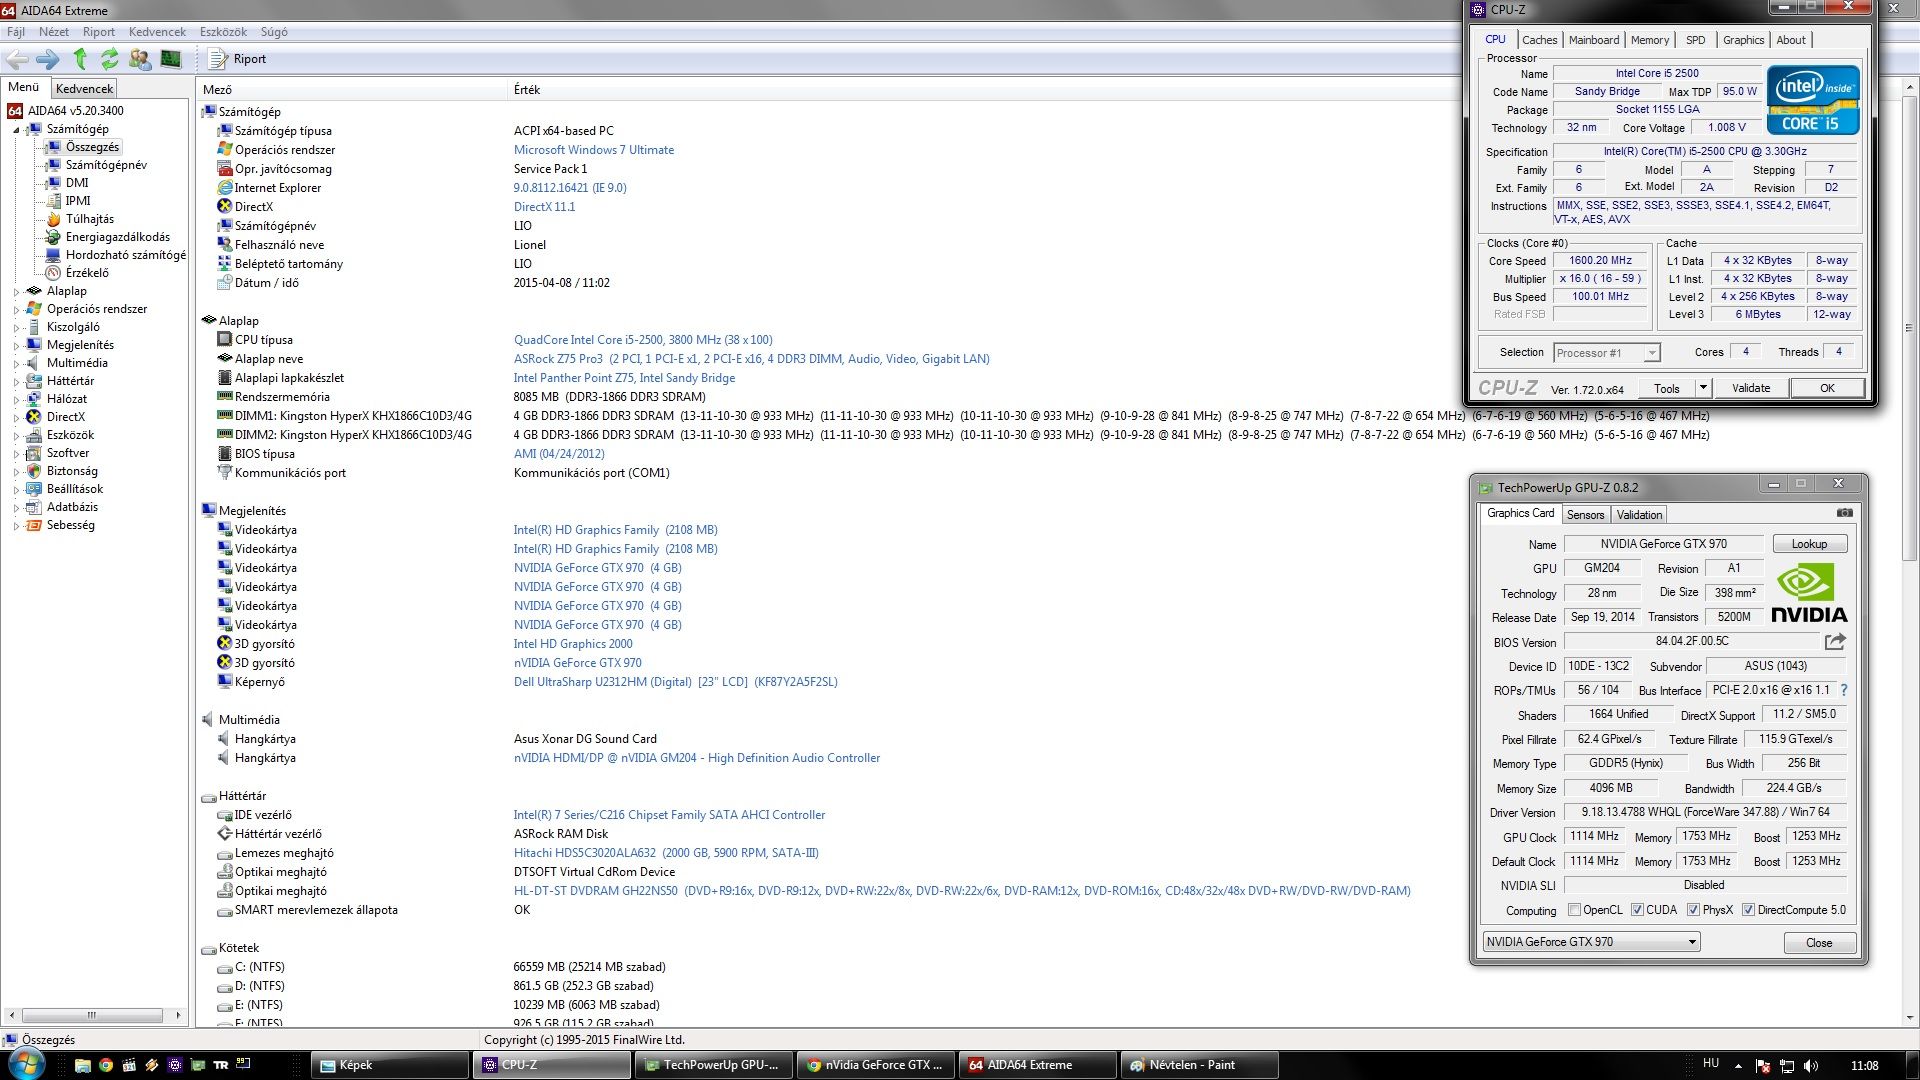This screenshot has height=1080, width=1920.
Task: Toggle the OpenCL checkbox in GPU-Z
Action: click(1575, 910)
